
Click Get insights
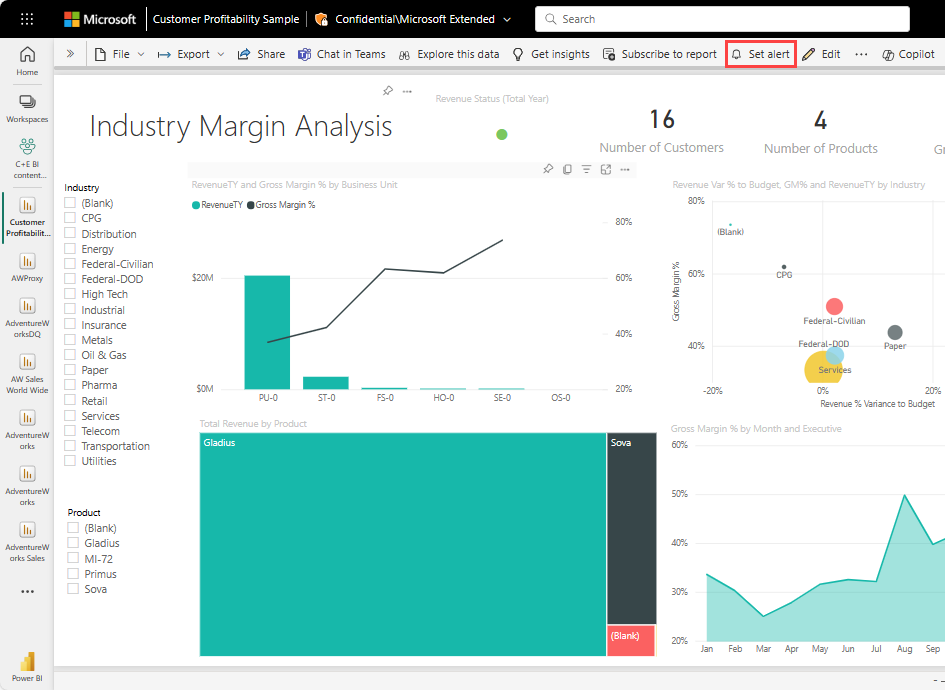[551, 54]
